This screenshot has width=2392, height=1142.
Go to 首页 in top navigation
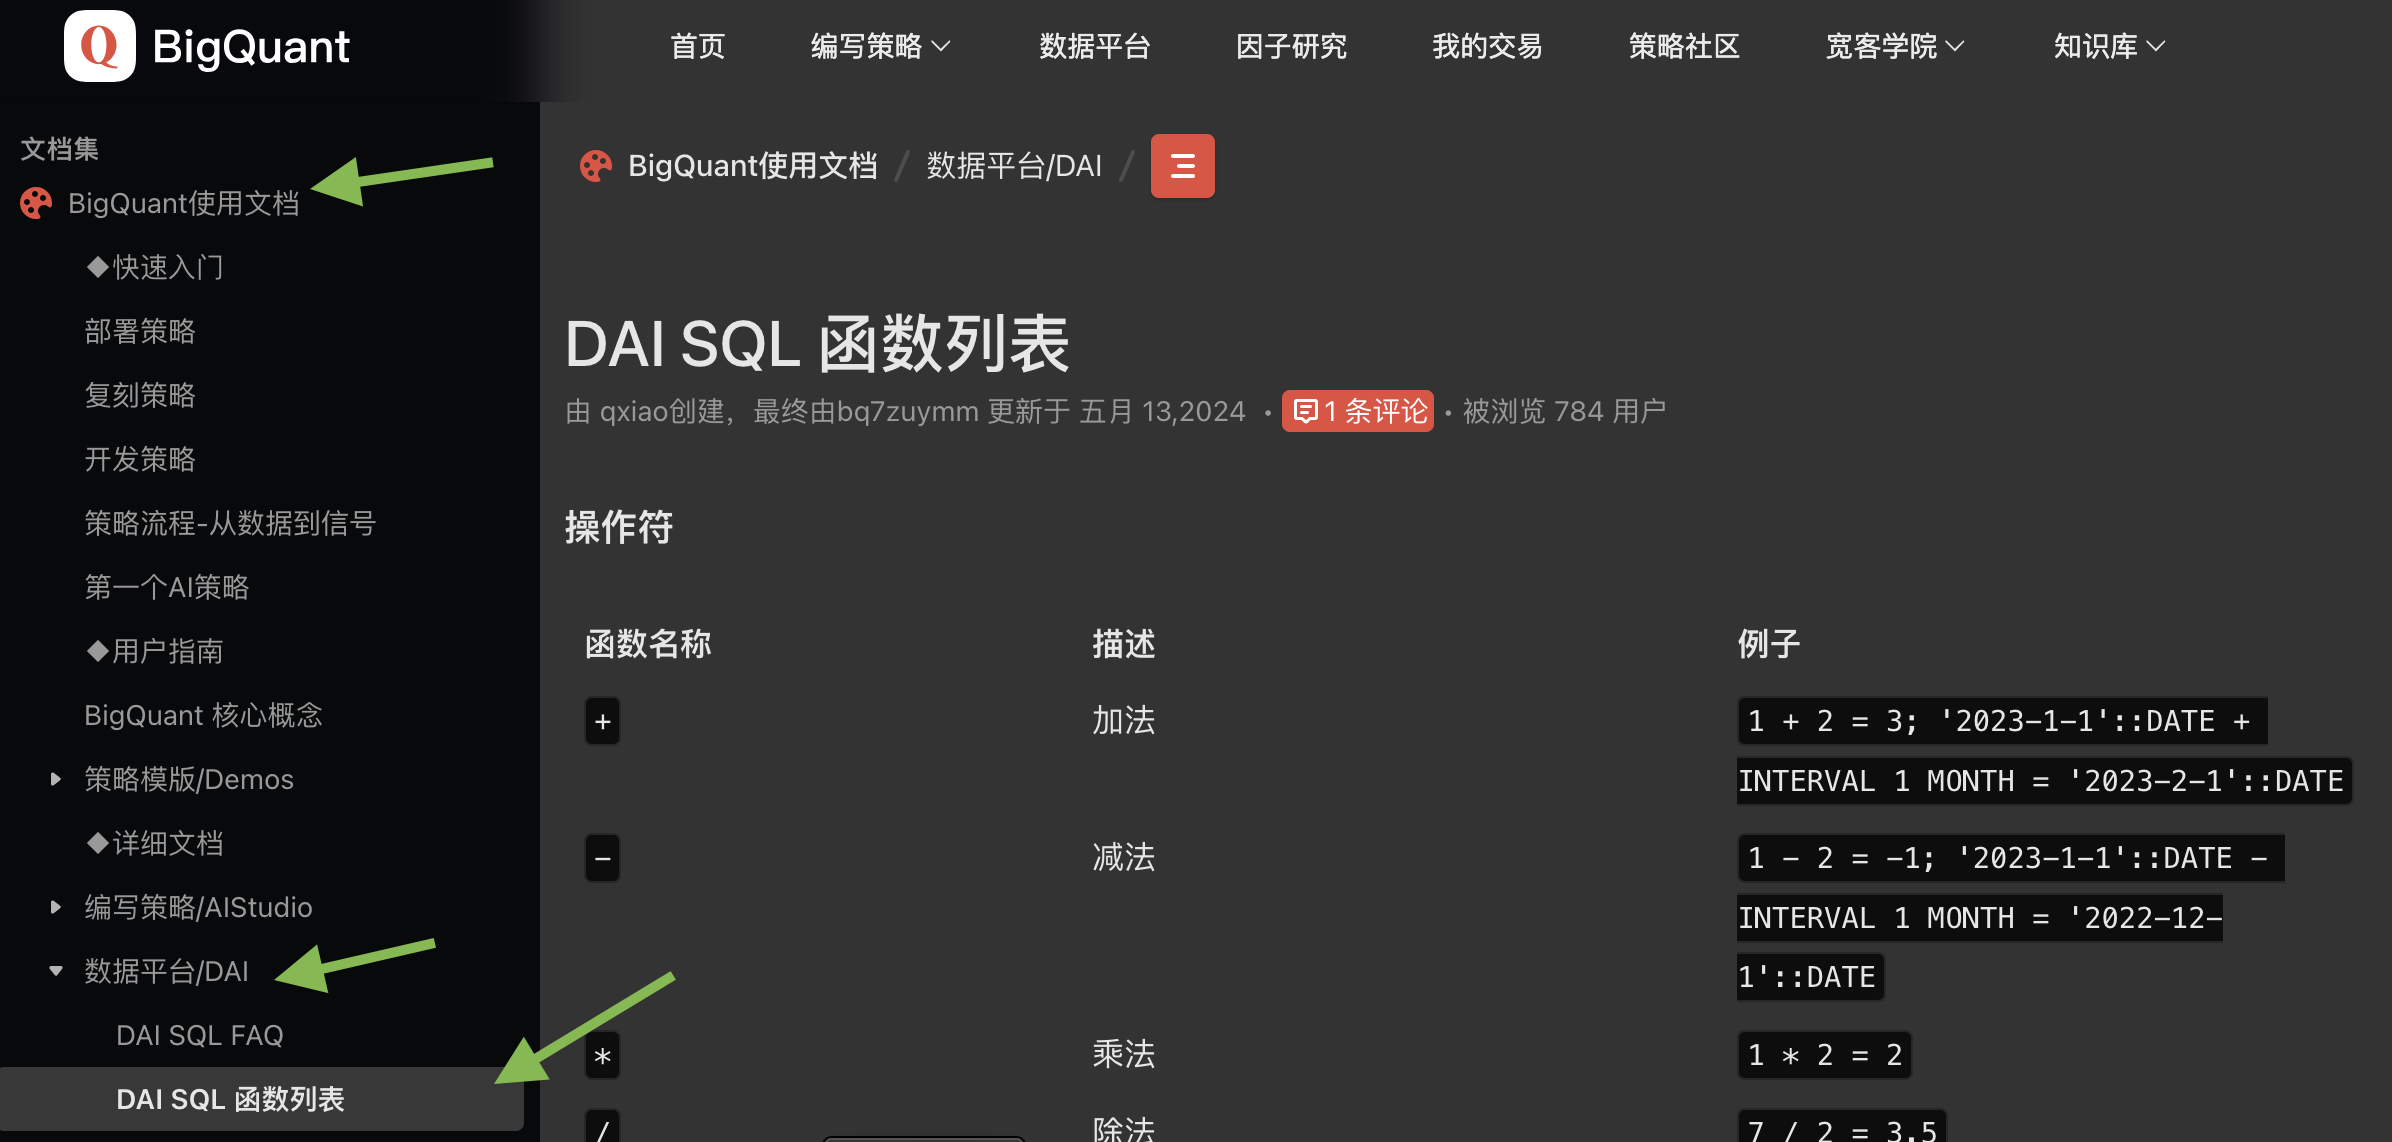pyautogui.click(x=697, y=46)
